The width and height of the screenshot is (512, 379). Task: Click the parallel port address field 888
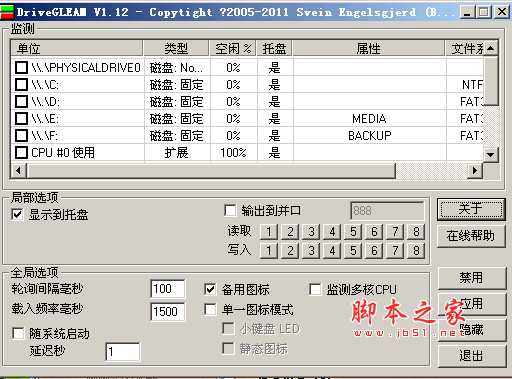point(387,211)
